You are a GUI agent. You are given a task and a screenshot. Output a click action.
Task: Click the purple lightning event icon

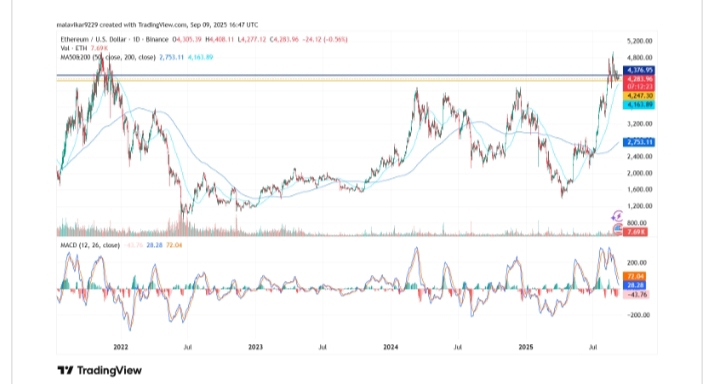[617, 216]
